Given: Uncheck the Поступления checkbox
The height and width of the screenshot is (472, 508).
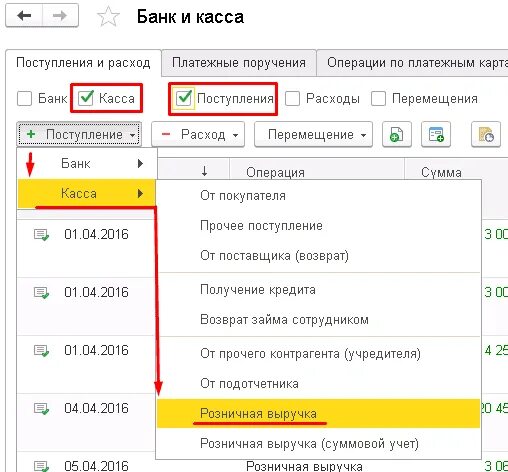Looking at the screenshot, I should click(x=184, y=98).
